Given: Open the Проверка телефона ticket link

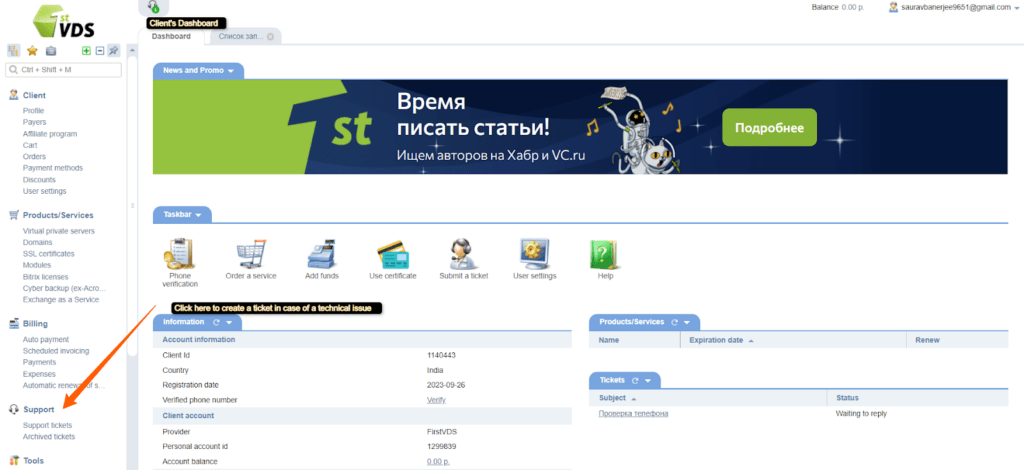Looking at the screenshot, I should pos(633,414).
